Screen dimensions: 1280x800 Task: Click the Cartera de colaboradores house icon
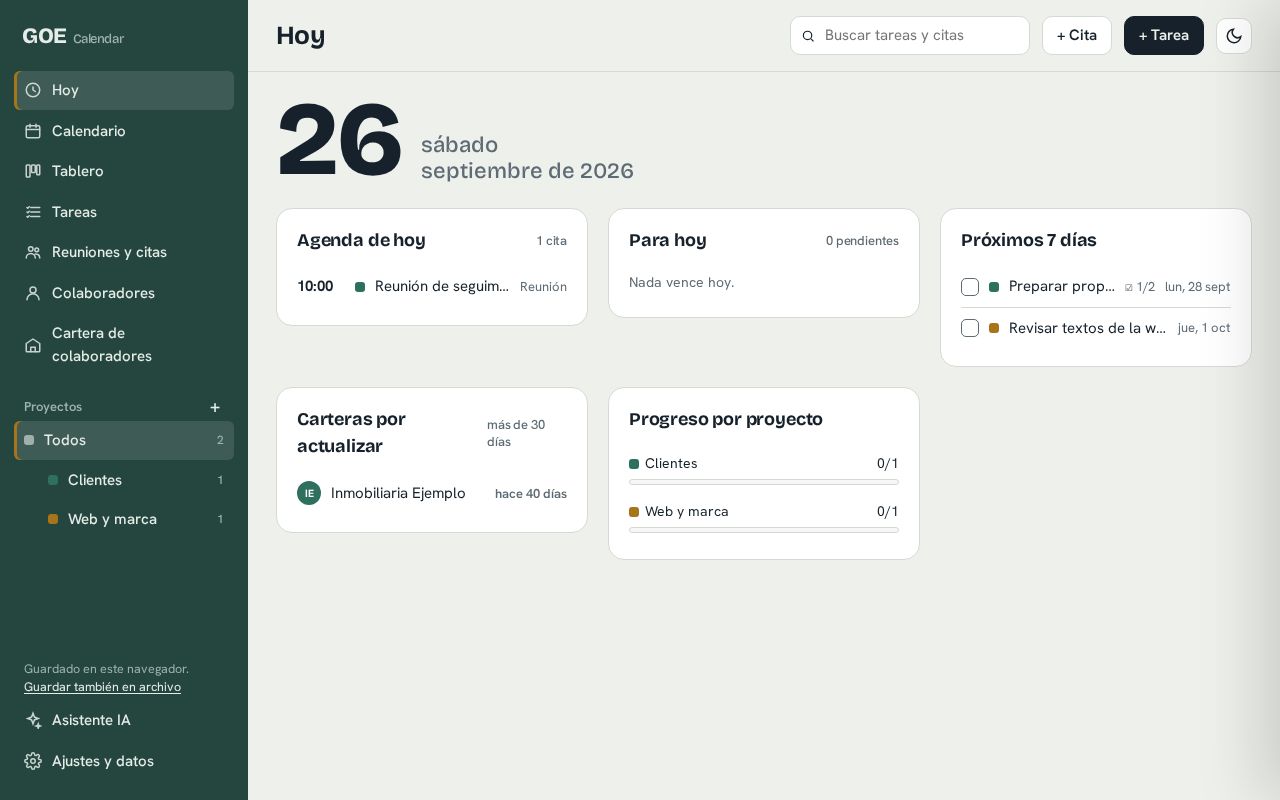pyautogui.click(x=33, y=345)
